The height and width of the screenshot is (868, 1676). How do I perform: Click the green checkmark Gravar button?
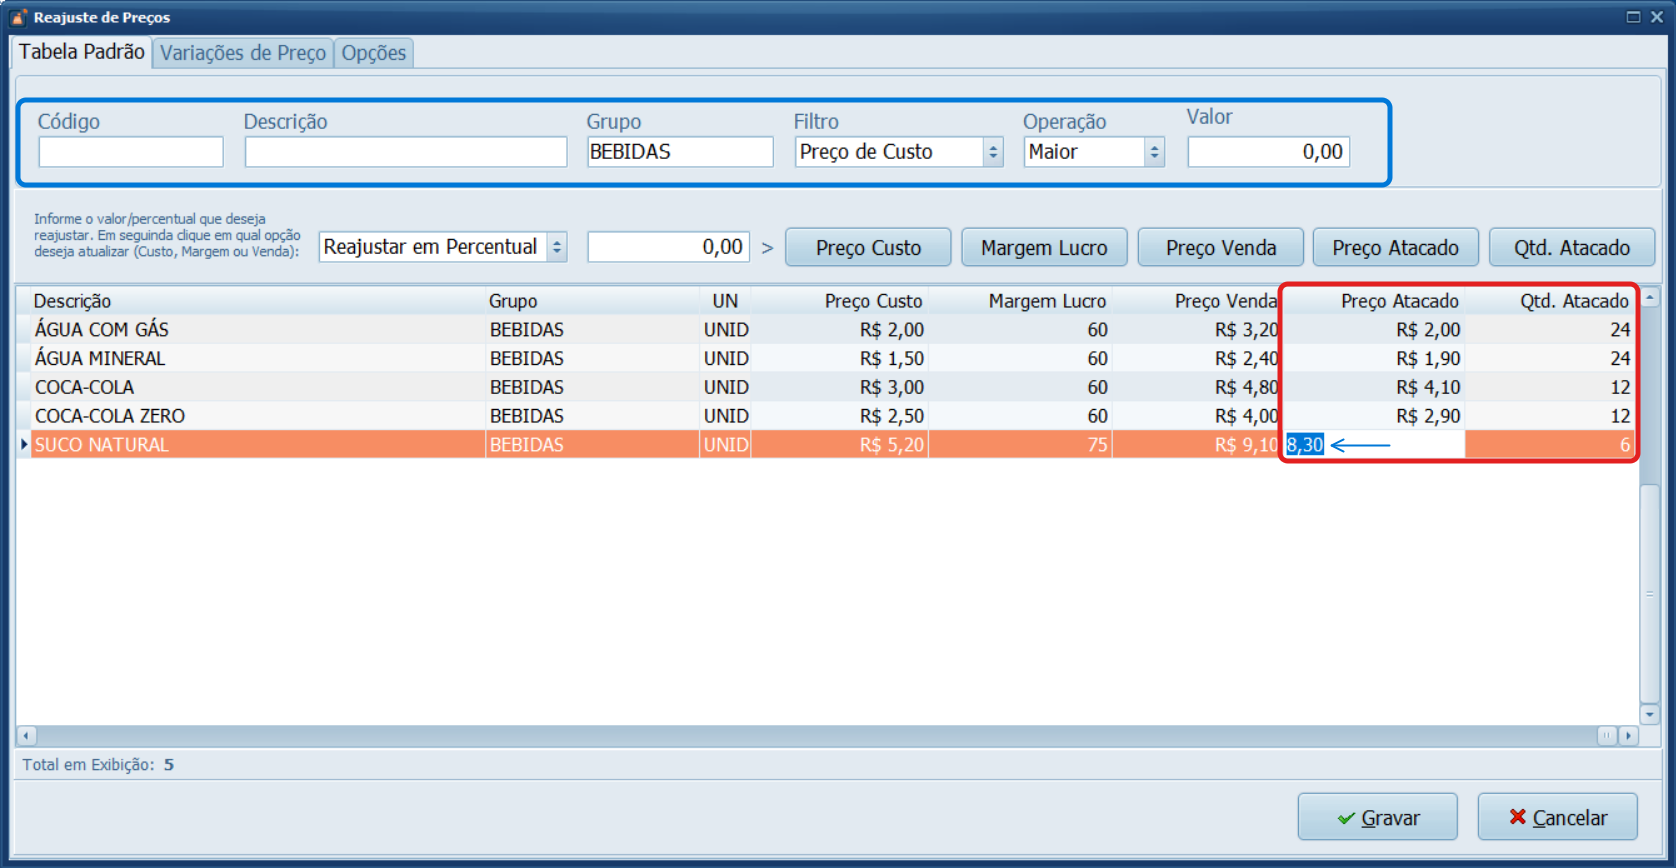(x=1377, y=817)
